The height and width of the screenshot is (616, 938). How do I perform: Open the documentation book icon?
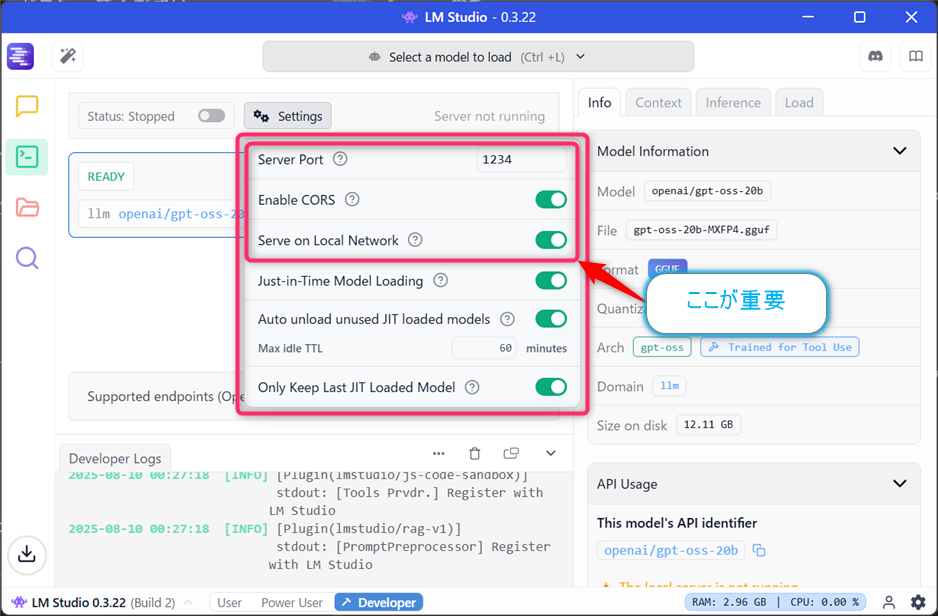coord(915,56)
